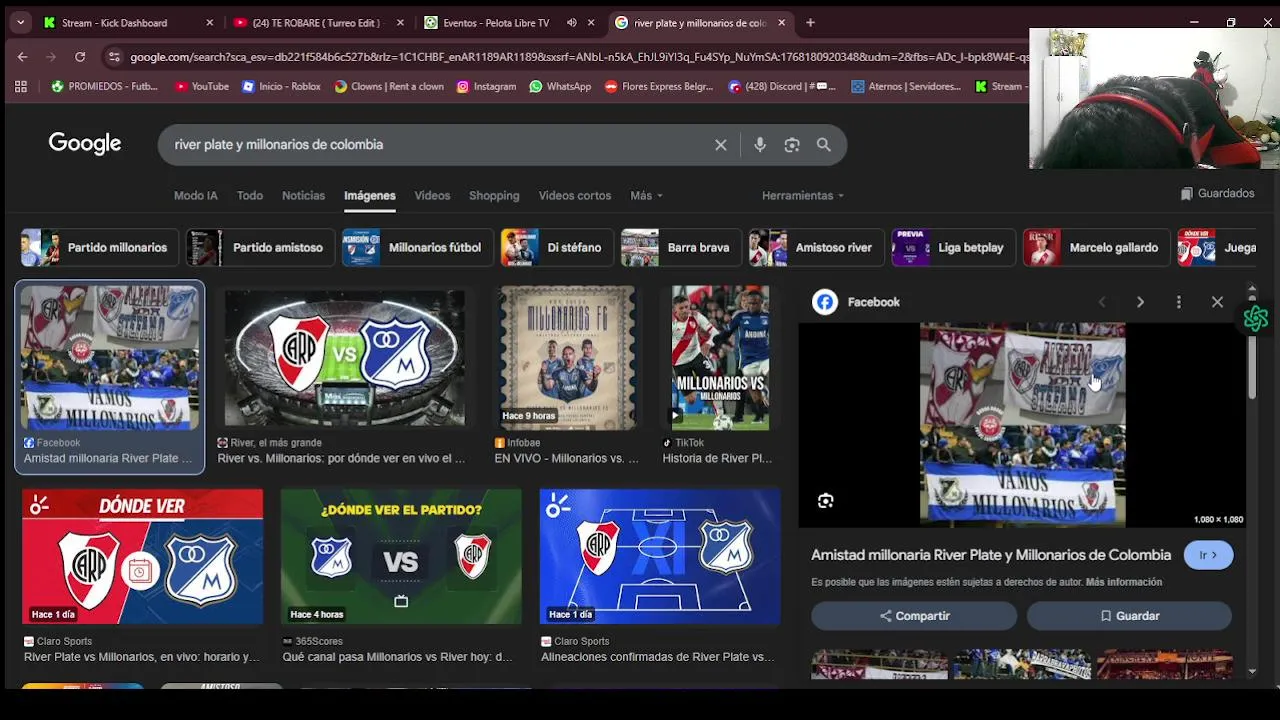The height and width of the screenshot is (720, 1280).
Task: Open the Guardados saved items
Action: (x=1217, y=194)
